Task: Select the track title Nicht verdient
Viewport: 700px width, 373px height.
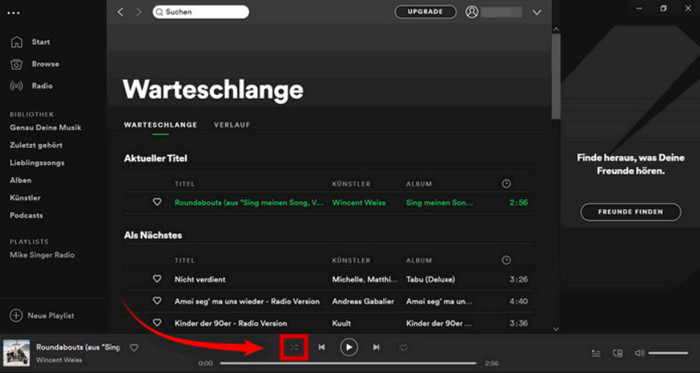Action: point(200,279)
